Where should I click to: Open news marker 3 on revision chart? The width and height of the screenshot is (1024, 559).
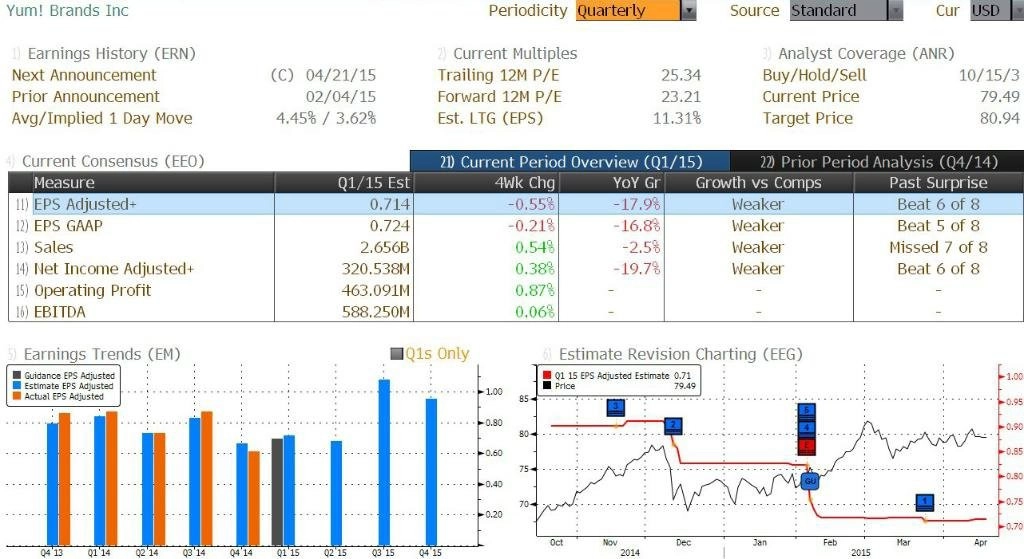click(x=616, y=408)
